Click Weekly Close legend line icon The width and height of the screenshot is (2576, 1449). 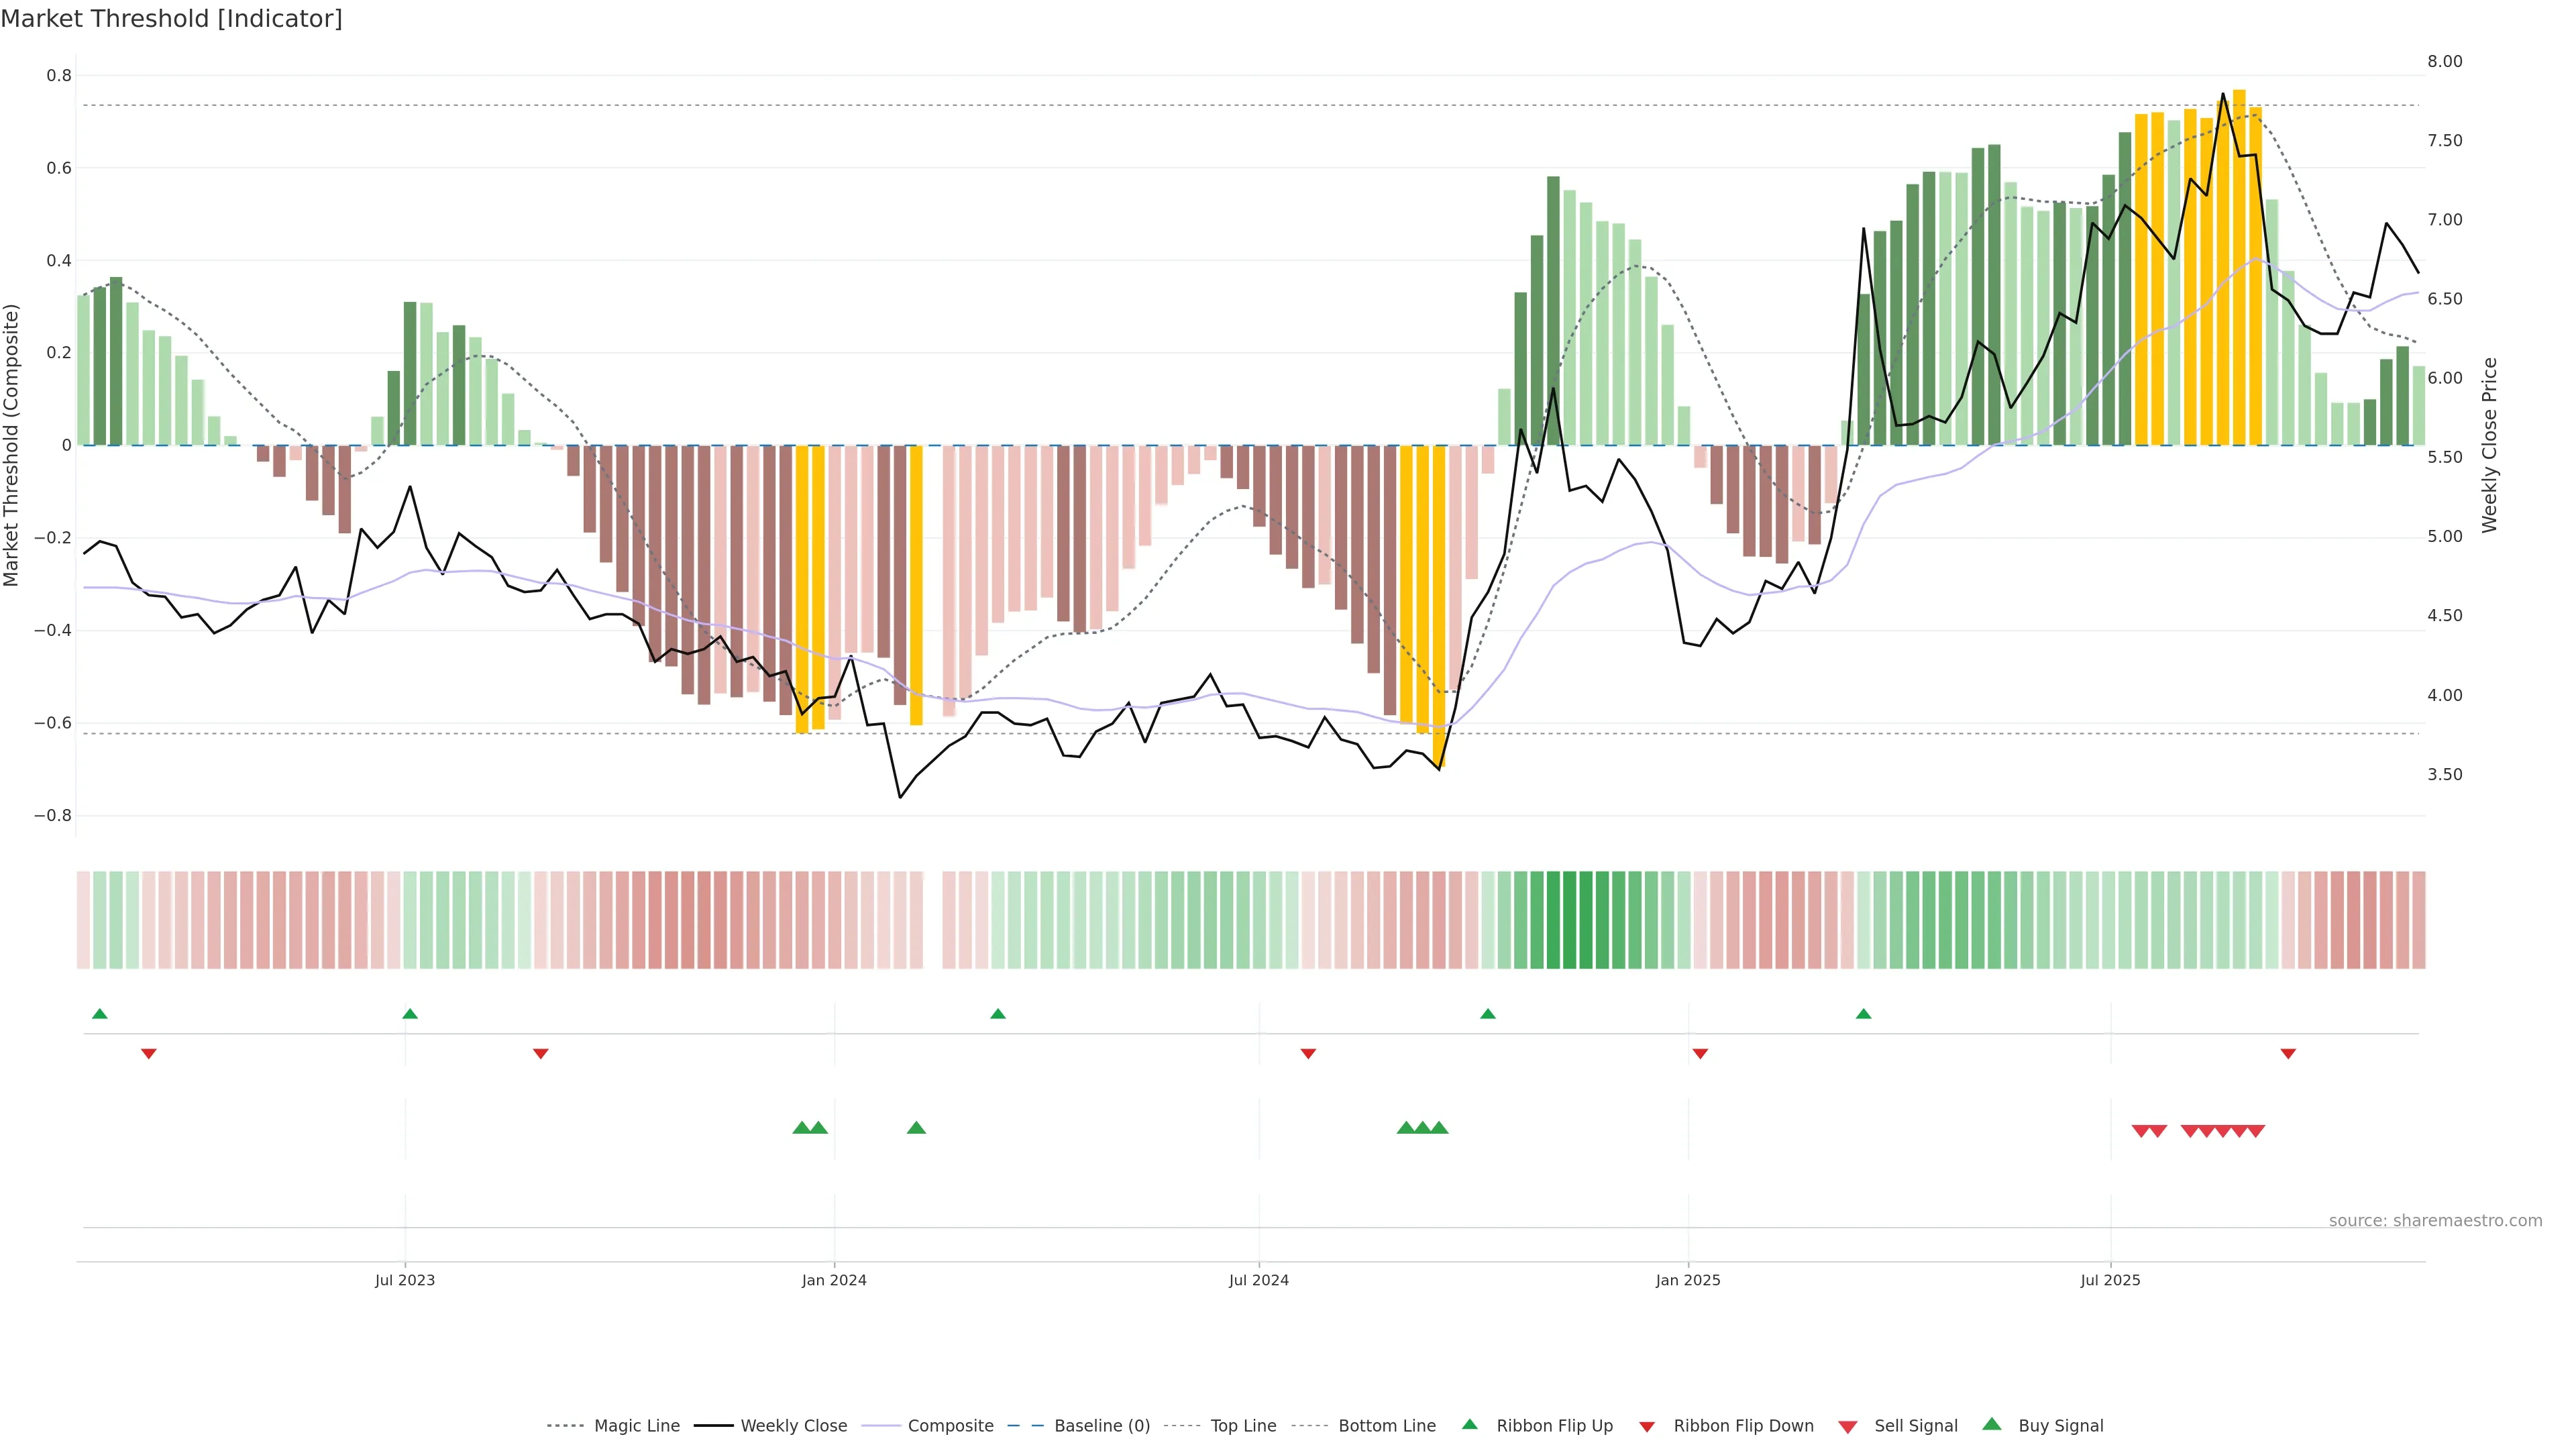713,1426
